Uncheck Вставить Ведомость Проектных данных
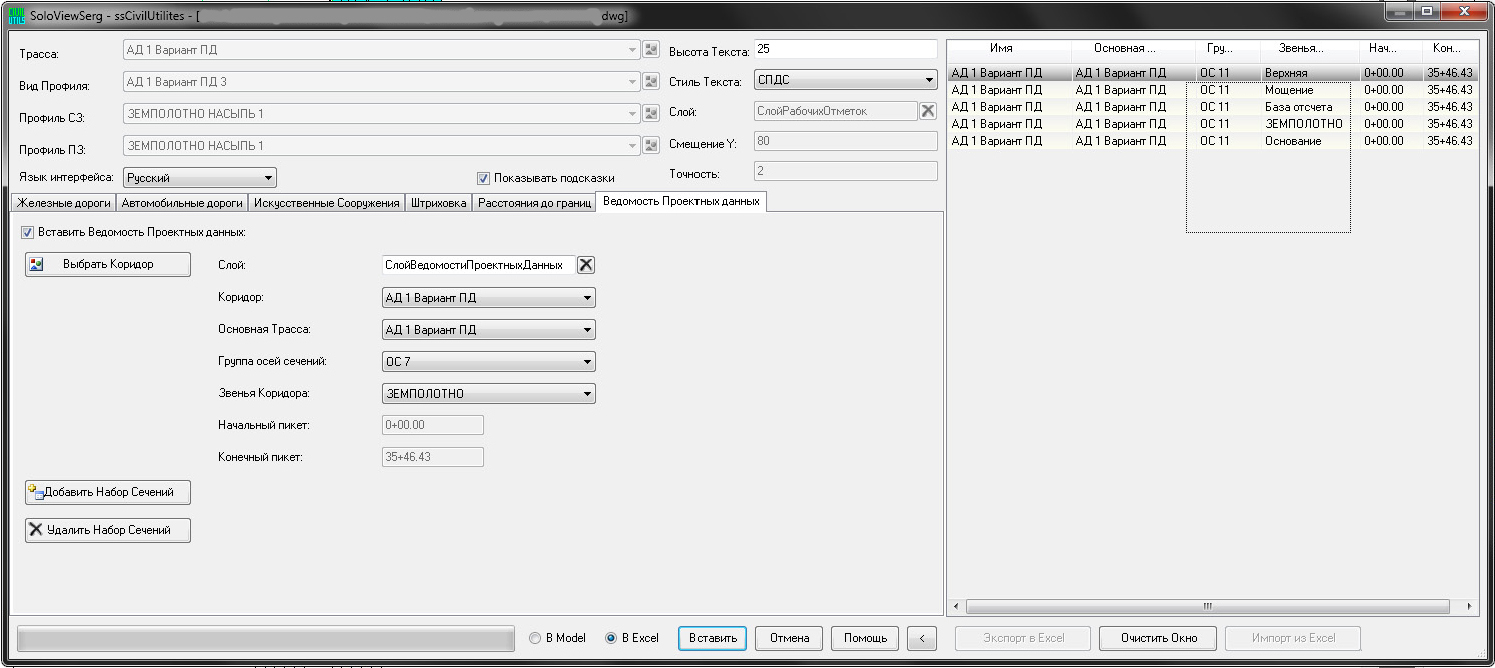Image resolution: width=1495 pixels, height=668 pixels. (27, 232)
